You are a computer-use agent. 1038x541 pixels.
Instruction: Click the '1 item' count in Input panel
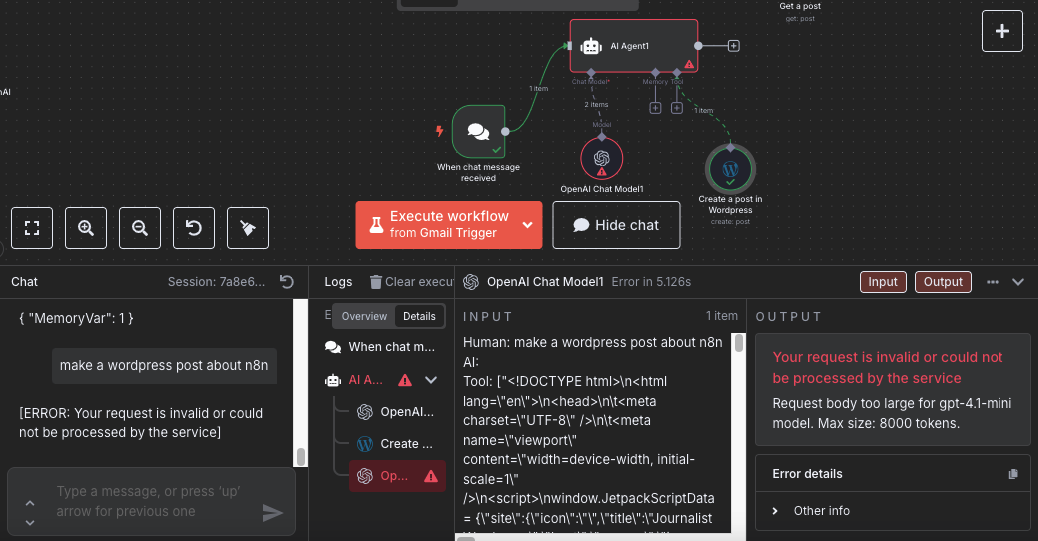722,316
